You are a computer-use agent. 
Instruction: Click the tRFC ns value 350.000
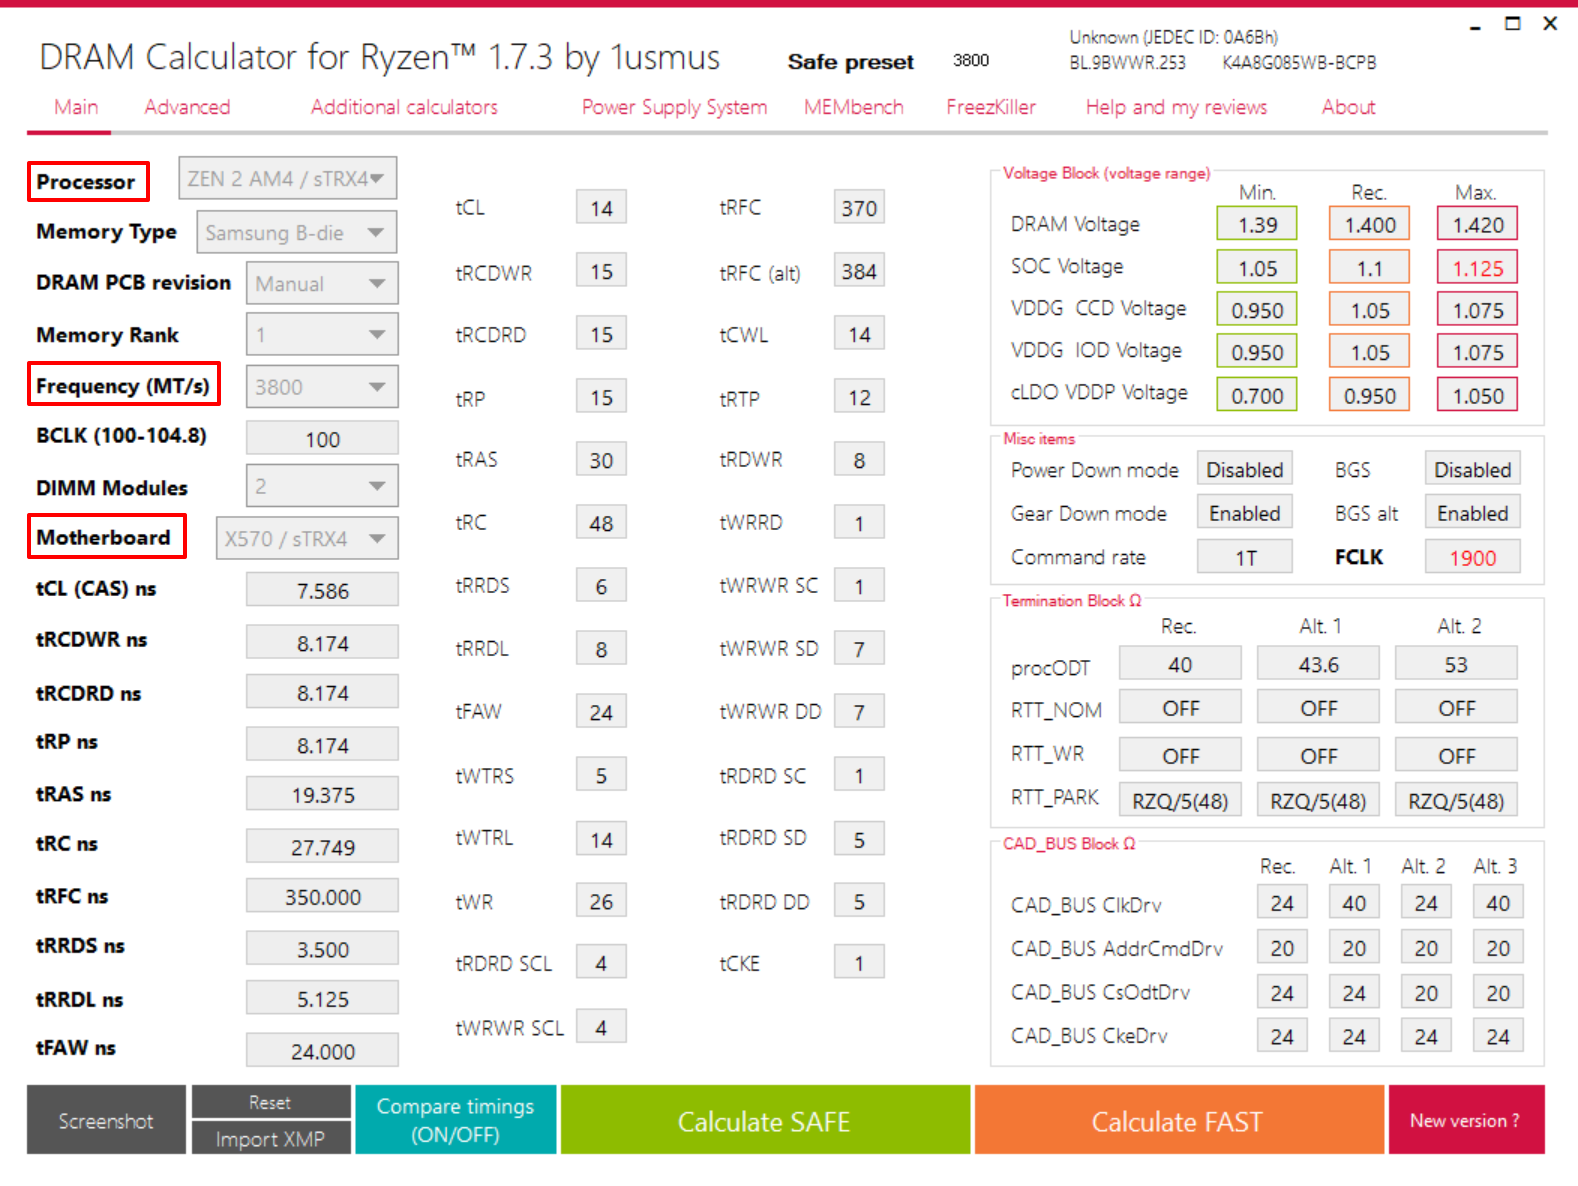click(x=322, y=896)
